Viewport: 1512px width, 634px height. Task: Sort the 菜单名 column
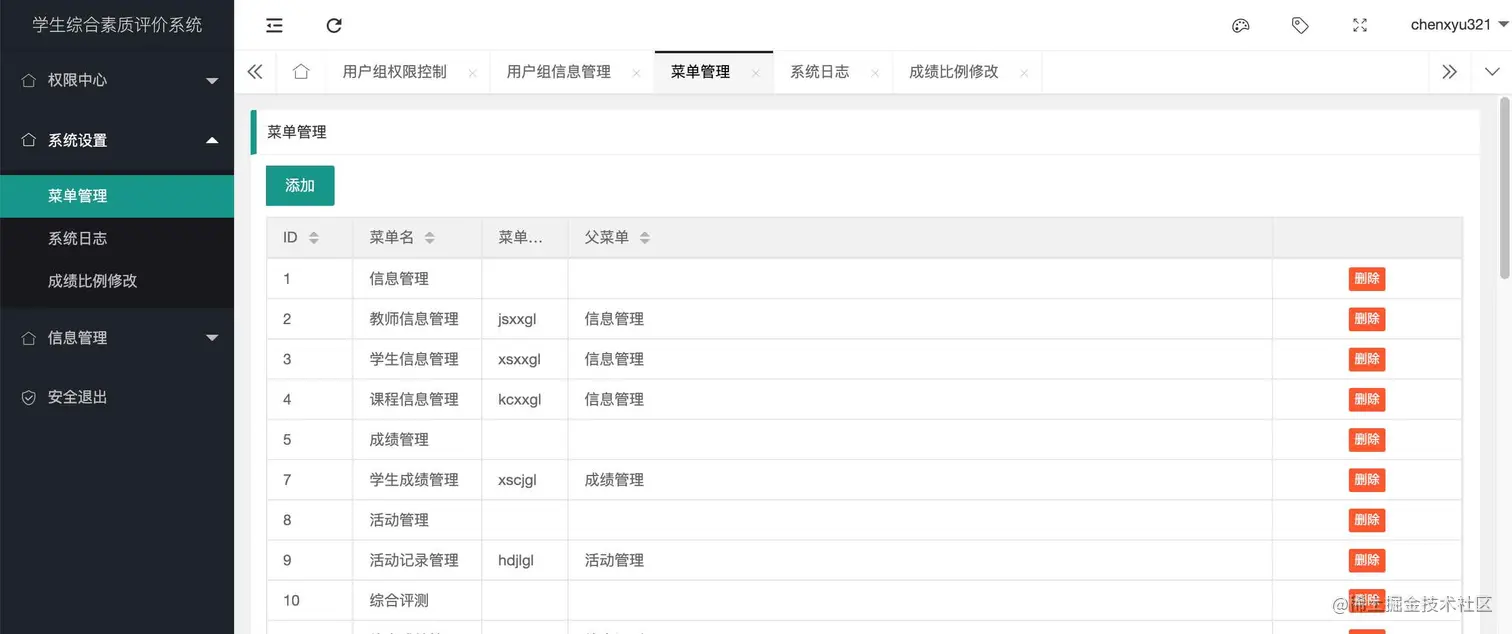[x=430, y=237]
